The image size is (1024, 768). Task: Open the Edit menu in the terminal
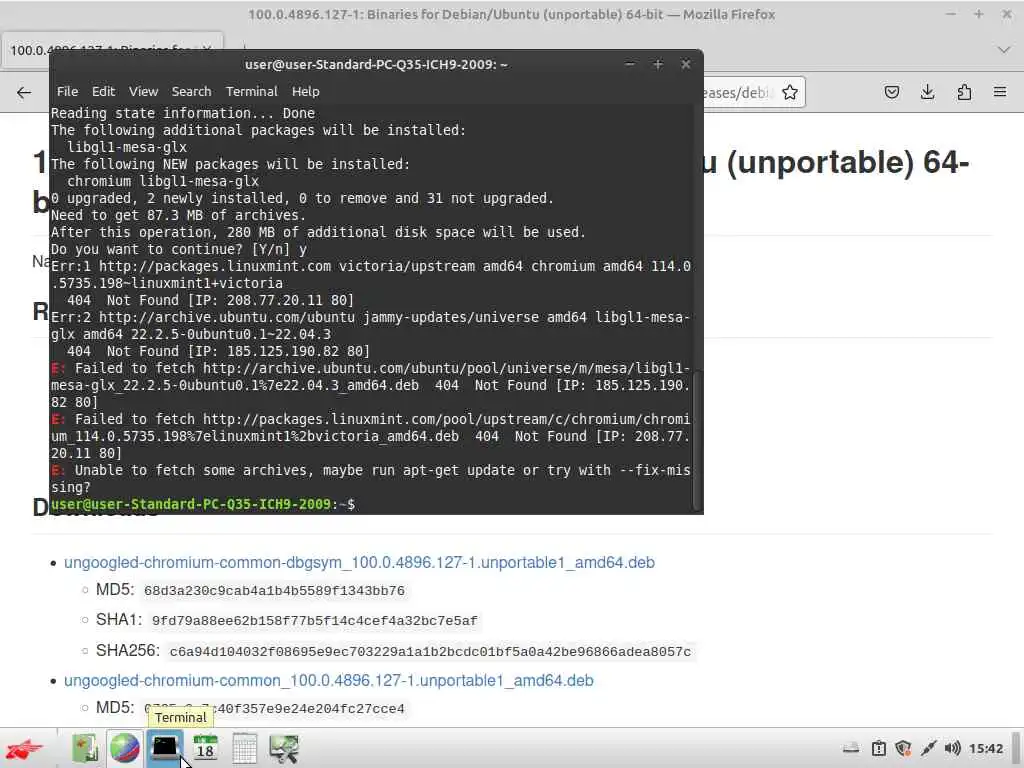click(x=103, y=91)
